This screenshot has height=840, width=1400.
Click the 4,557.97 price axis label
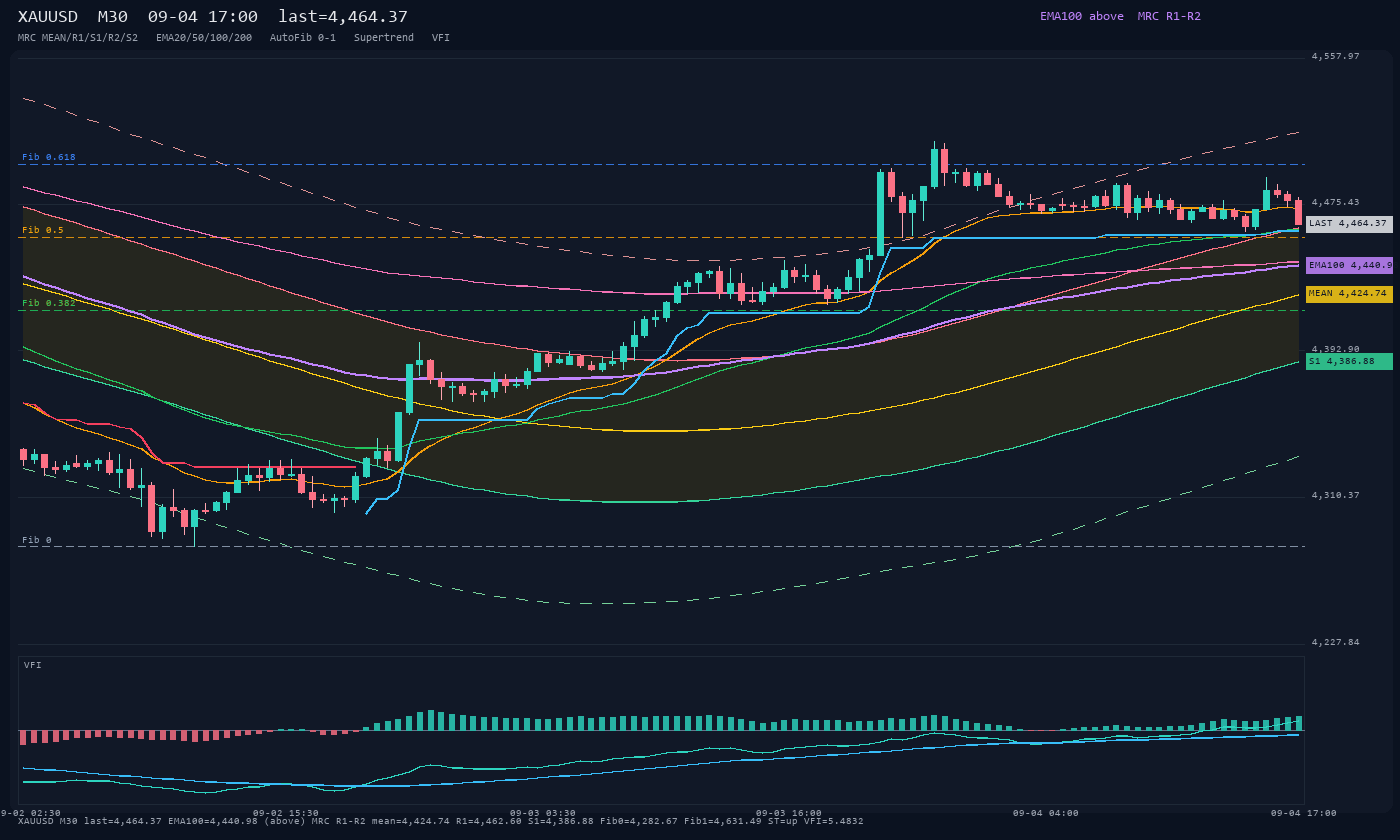click(1336, 56)
